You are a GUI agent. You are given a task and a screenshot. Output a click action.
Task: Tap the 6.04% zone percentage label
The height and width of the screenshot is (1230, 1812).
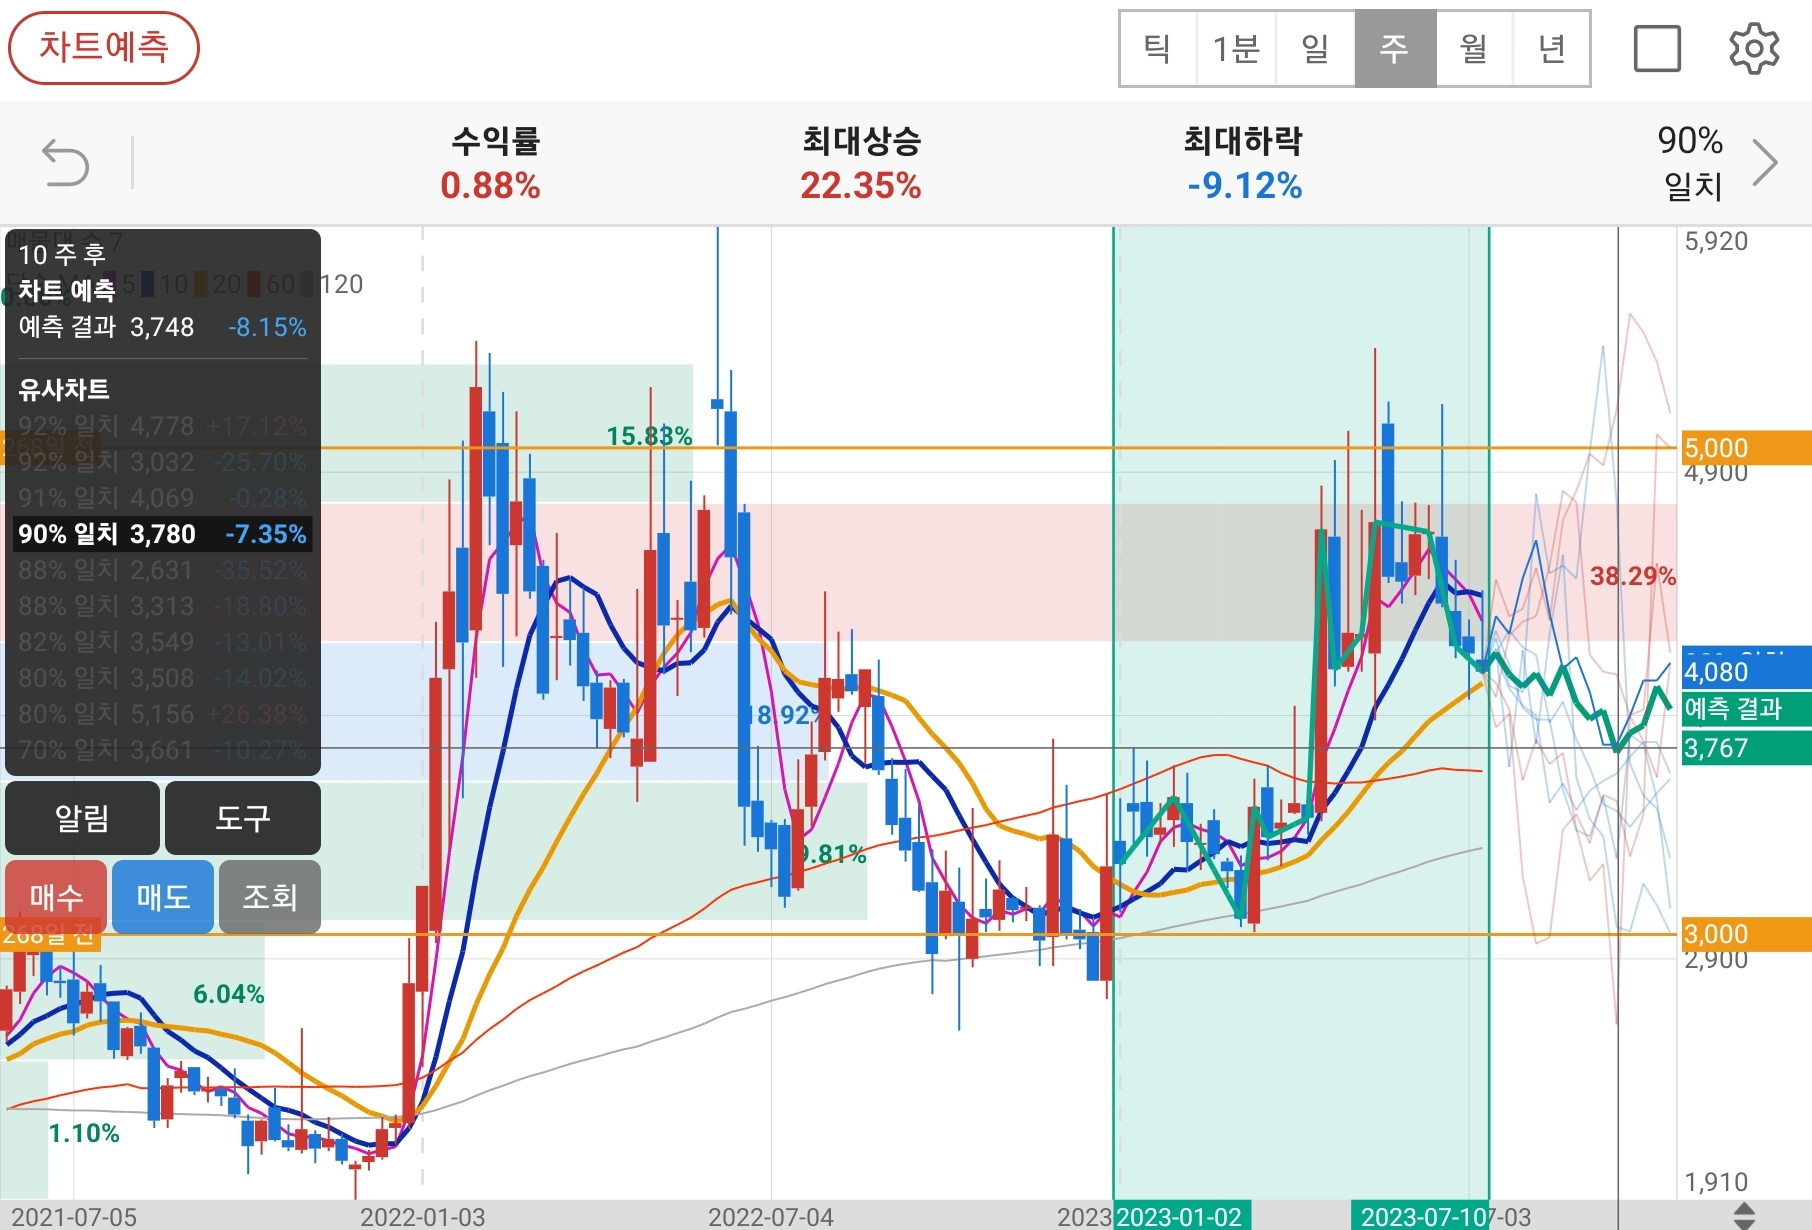228,994
